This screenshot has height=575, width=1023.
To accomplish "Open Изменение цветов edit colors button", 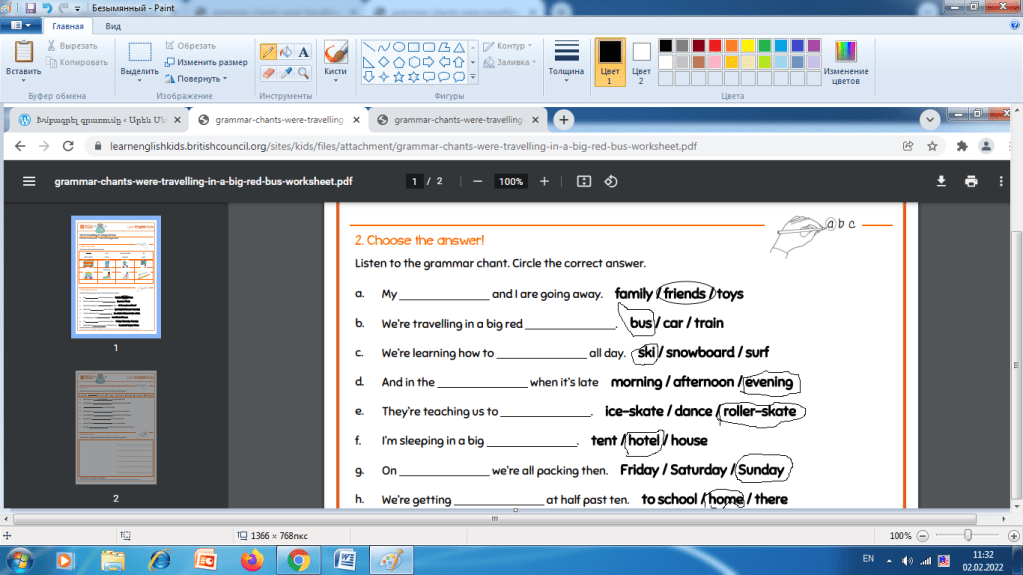I will pos(846,60).
